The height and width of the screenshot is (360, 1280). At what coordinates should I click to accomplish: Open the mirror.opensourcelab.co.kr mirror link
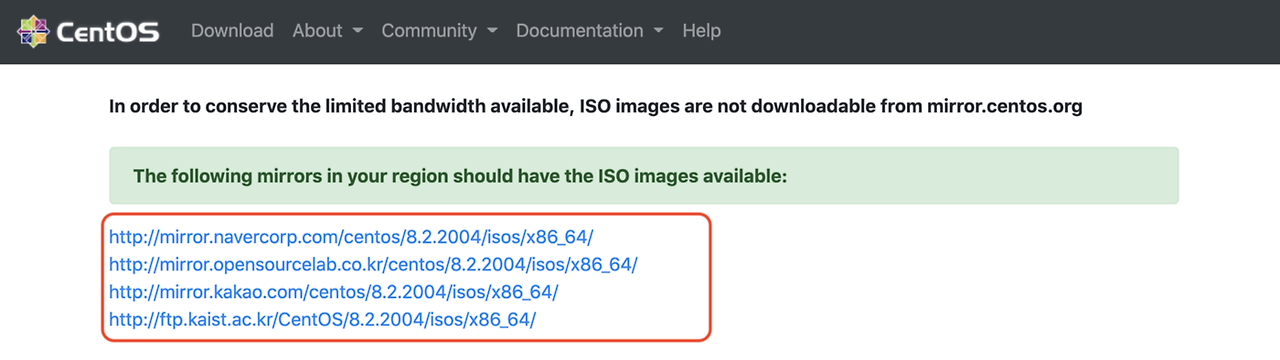373,265
